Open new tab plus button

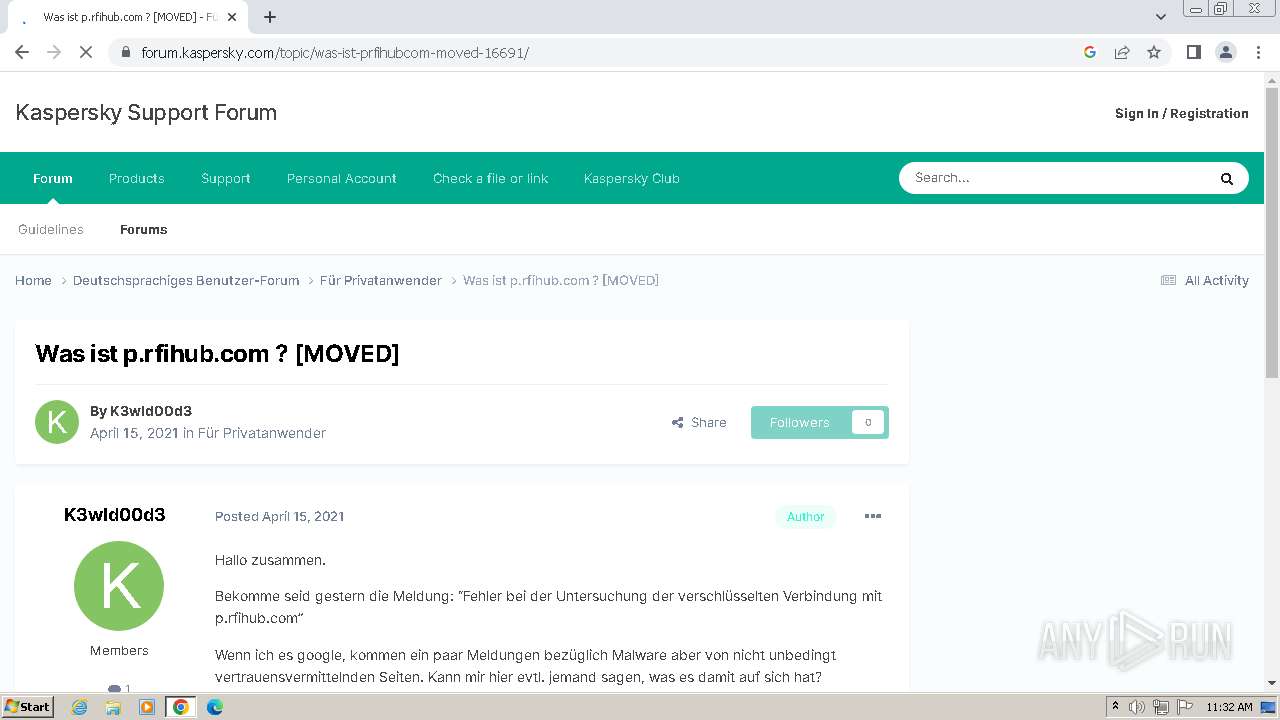click(x=270, y=17)
